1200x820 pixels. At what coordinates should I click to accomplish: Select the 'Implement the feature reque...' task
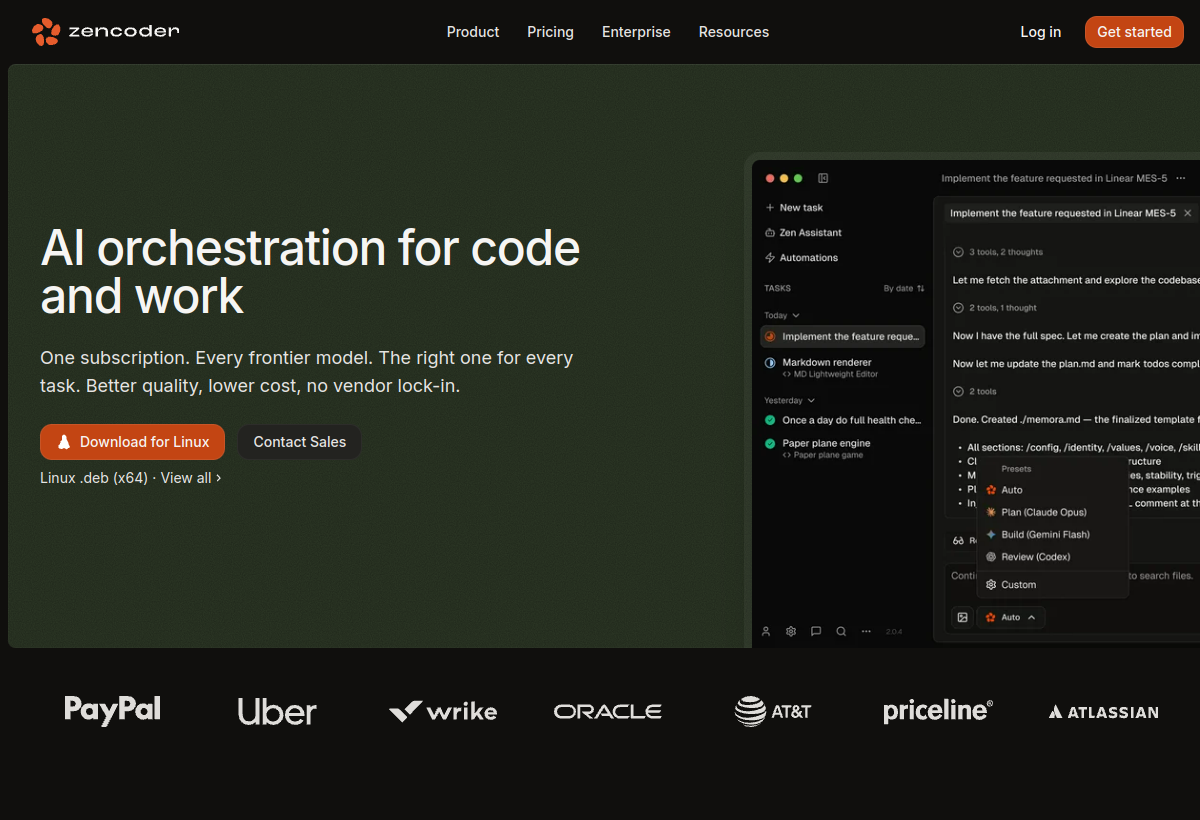click(x=842, y=337)
